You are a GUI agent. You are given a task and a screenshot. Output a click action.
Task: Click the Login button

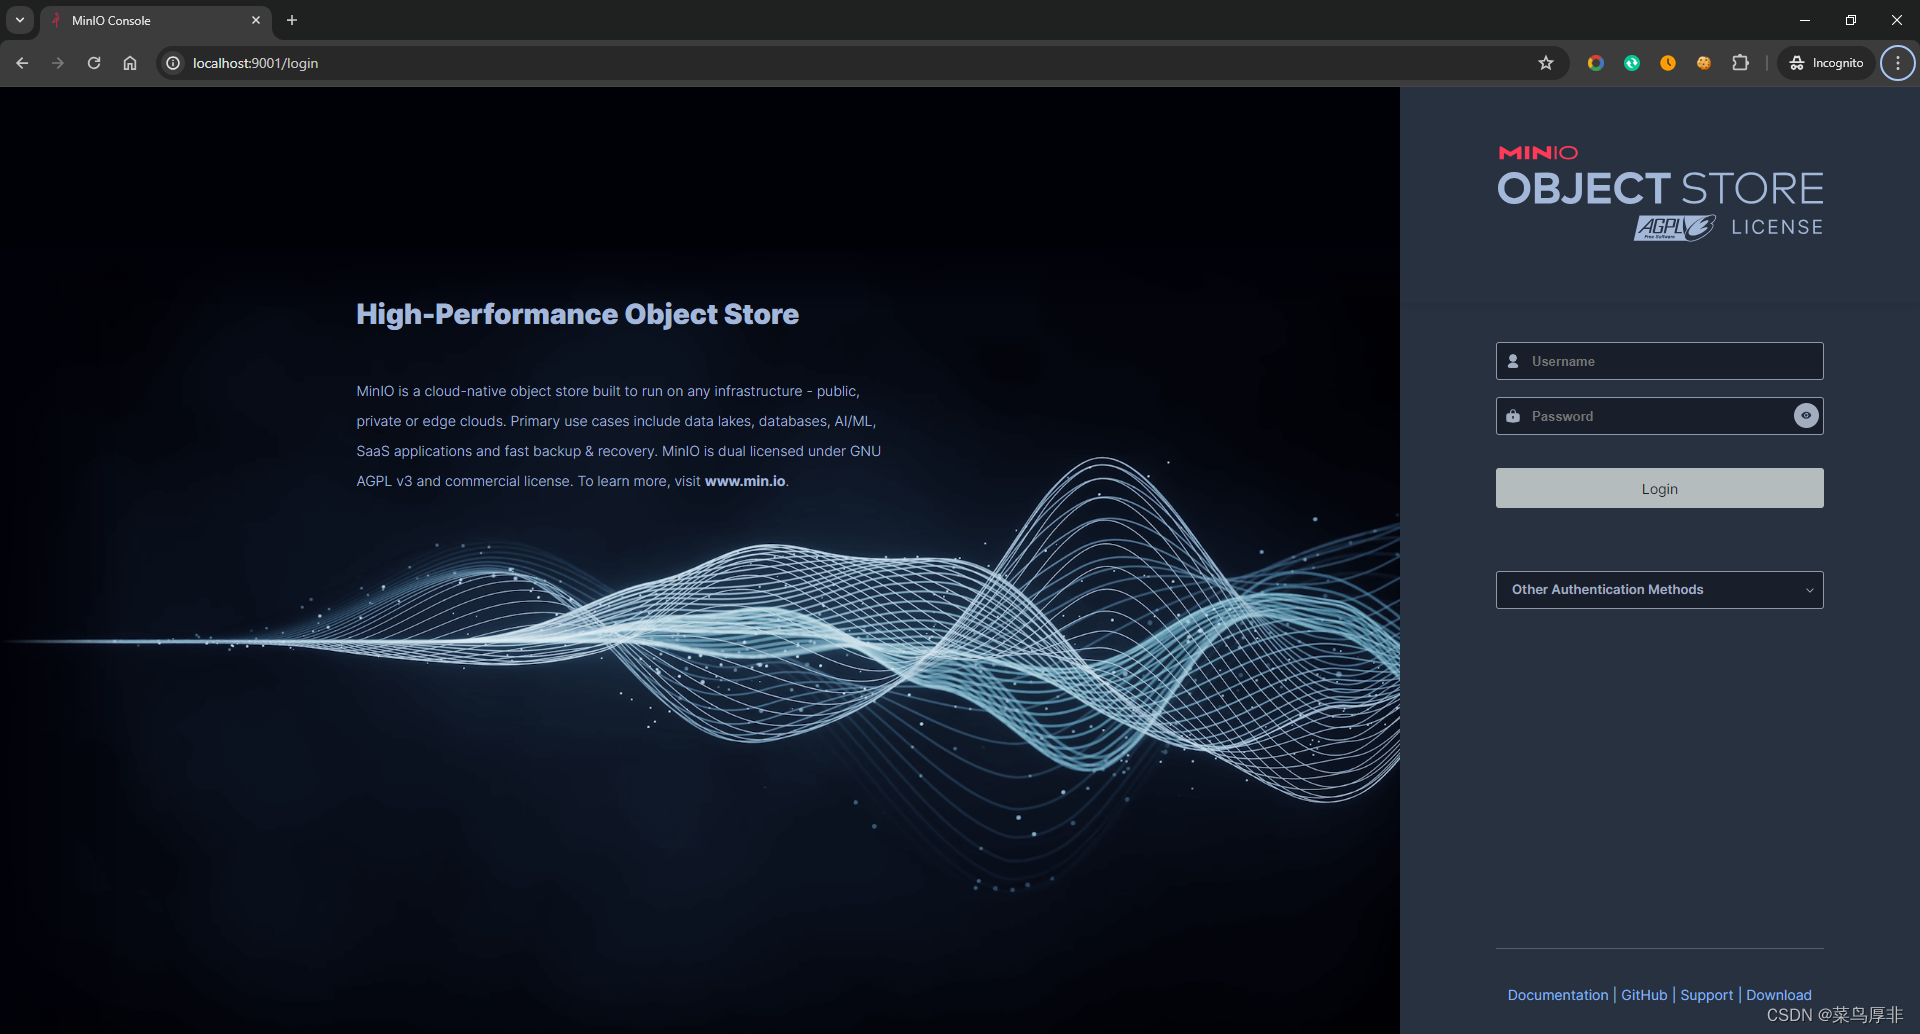coord(1659,488)
